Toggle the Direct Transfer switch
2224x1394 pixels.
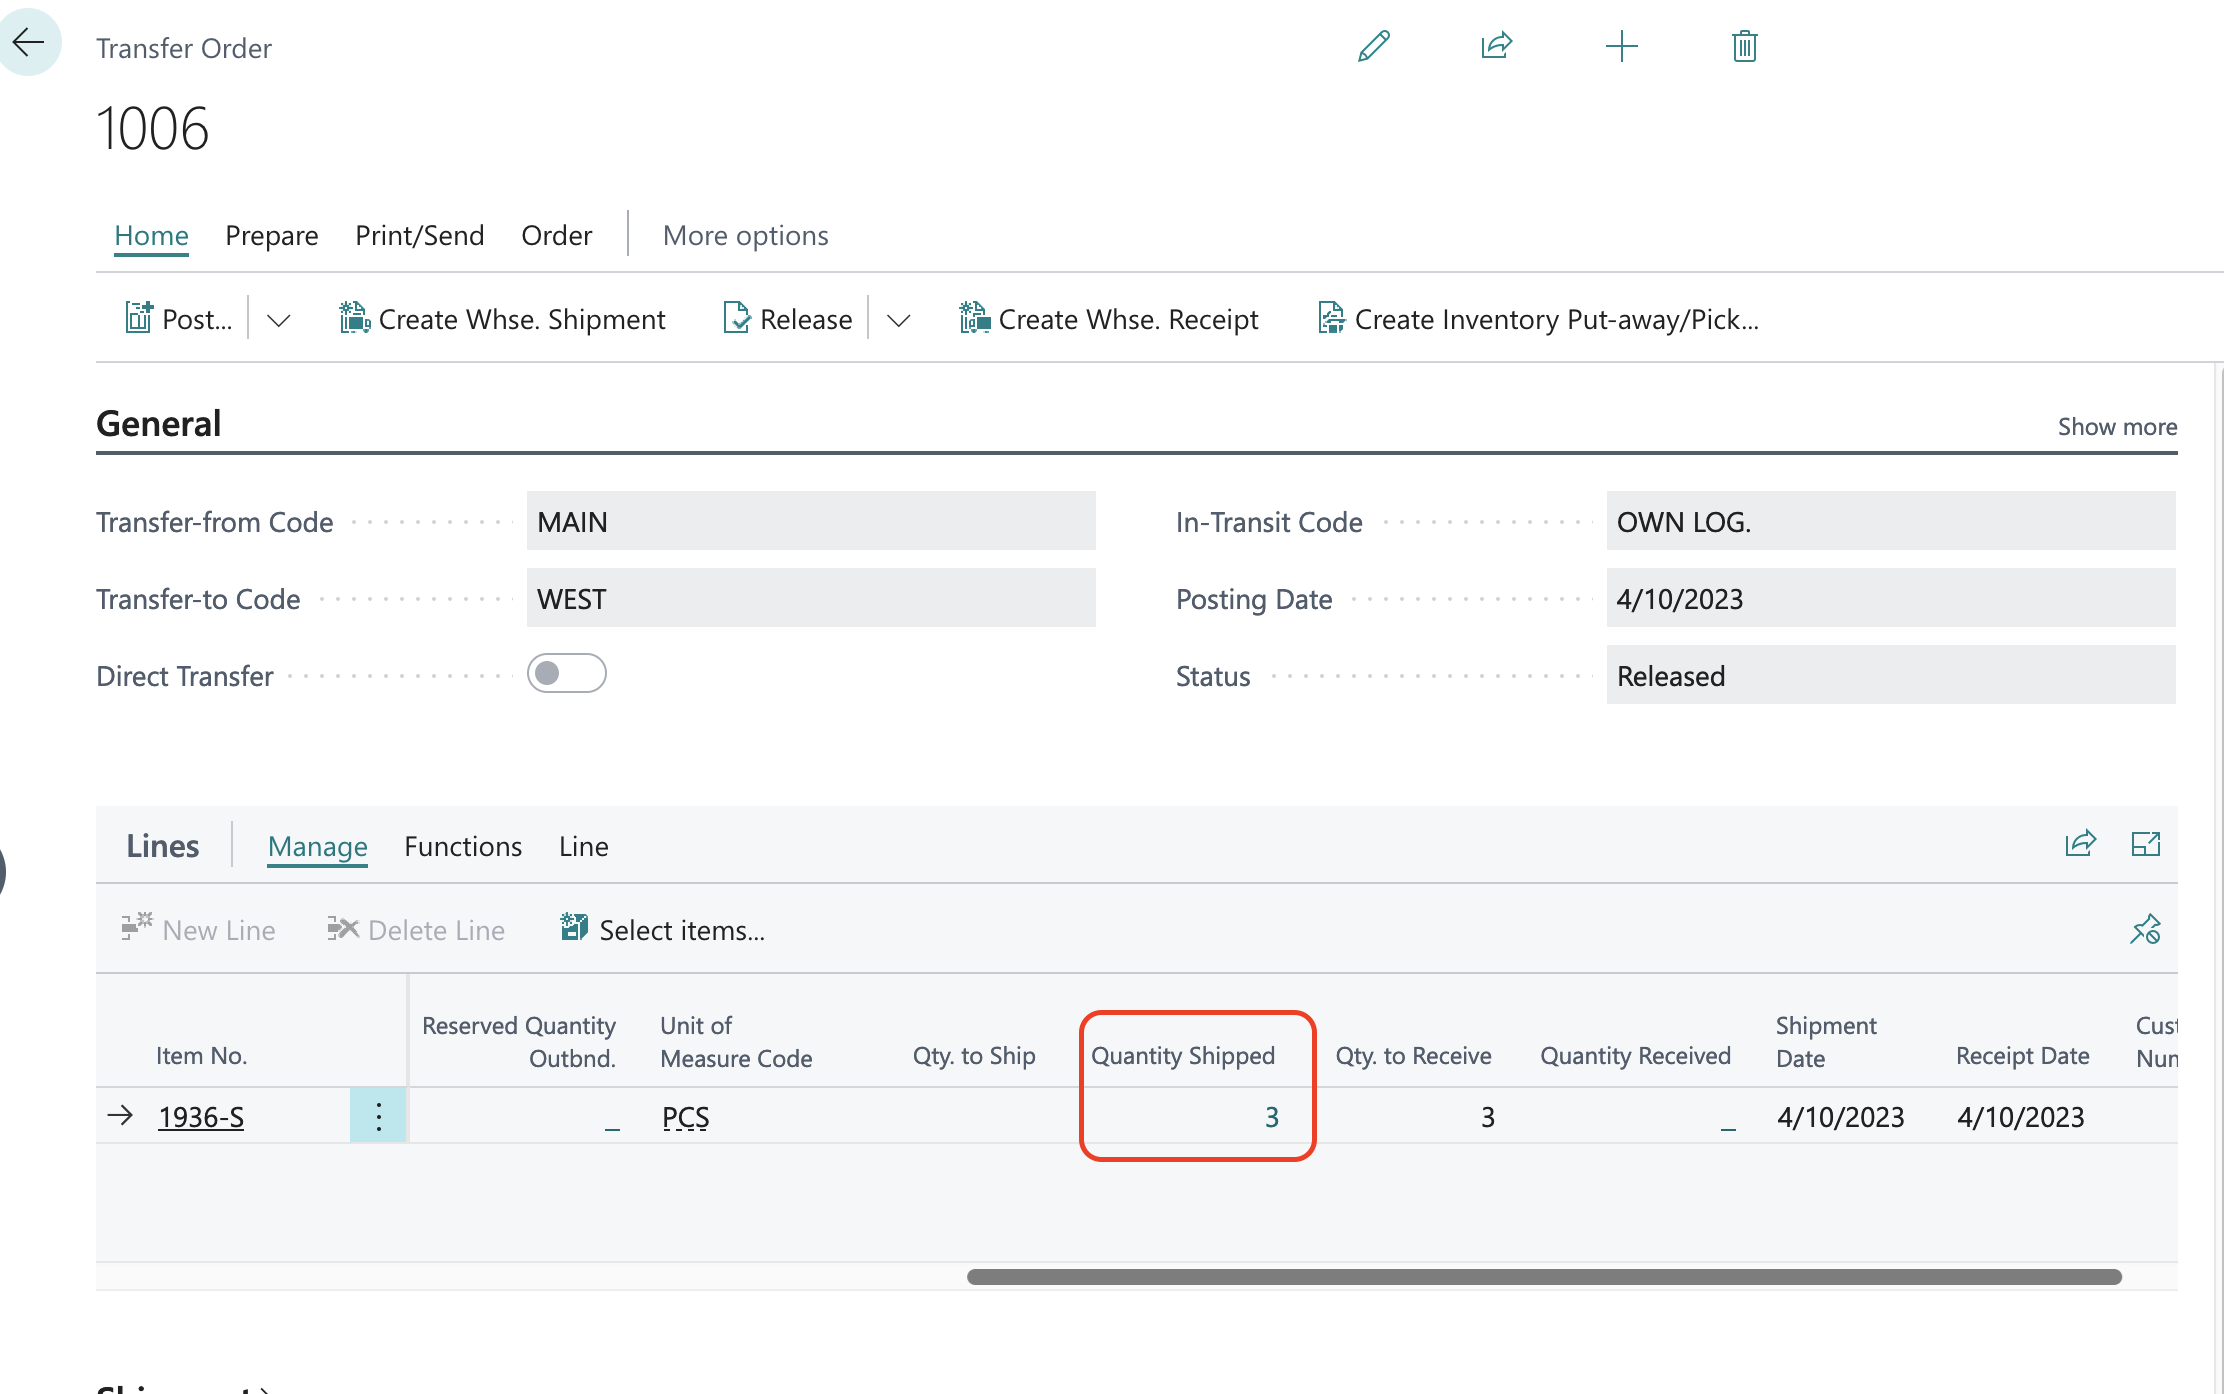click(566, 674)
